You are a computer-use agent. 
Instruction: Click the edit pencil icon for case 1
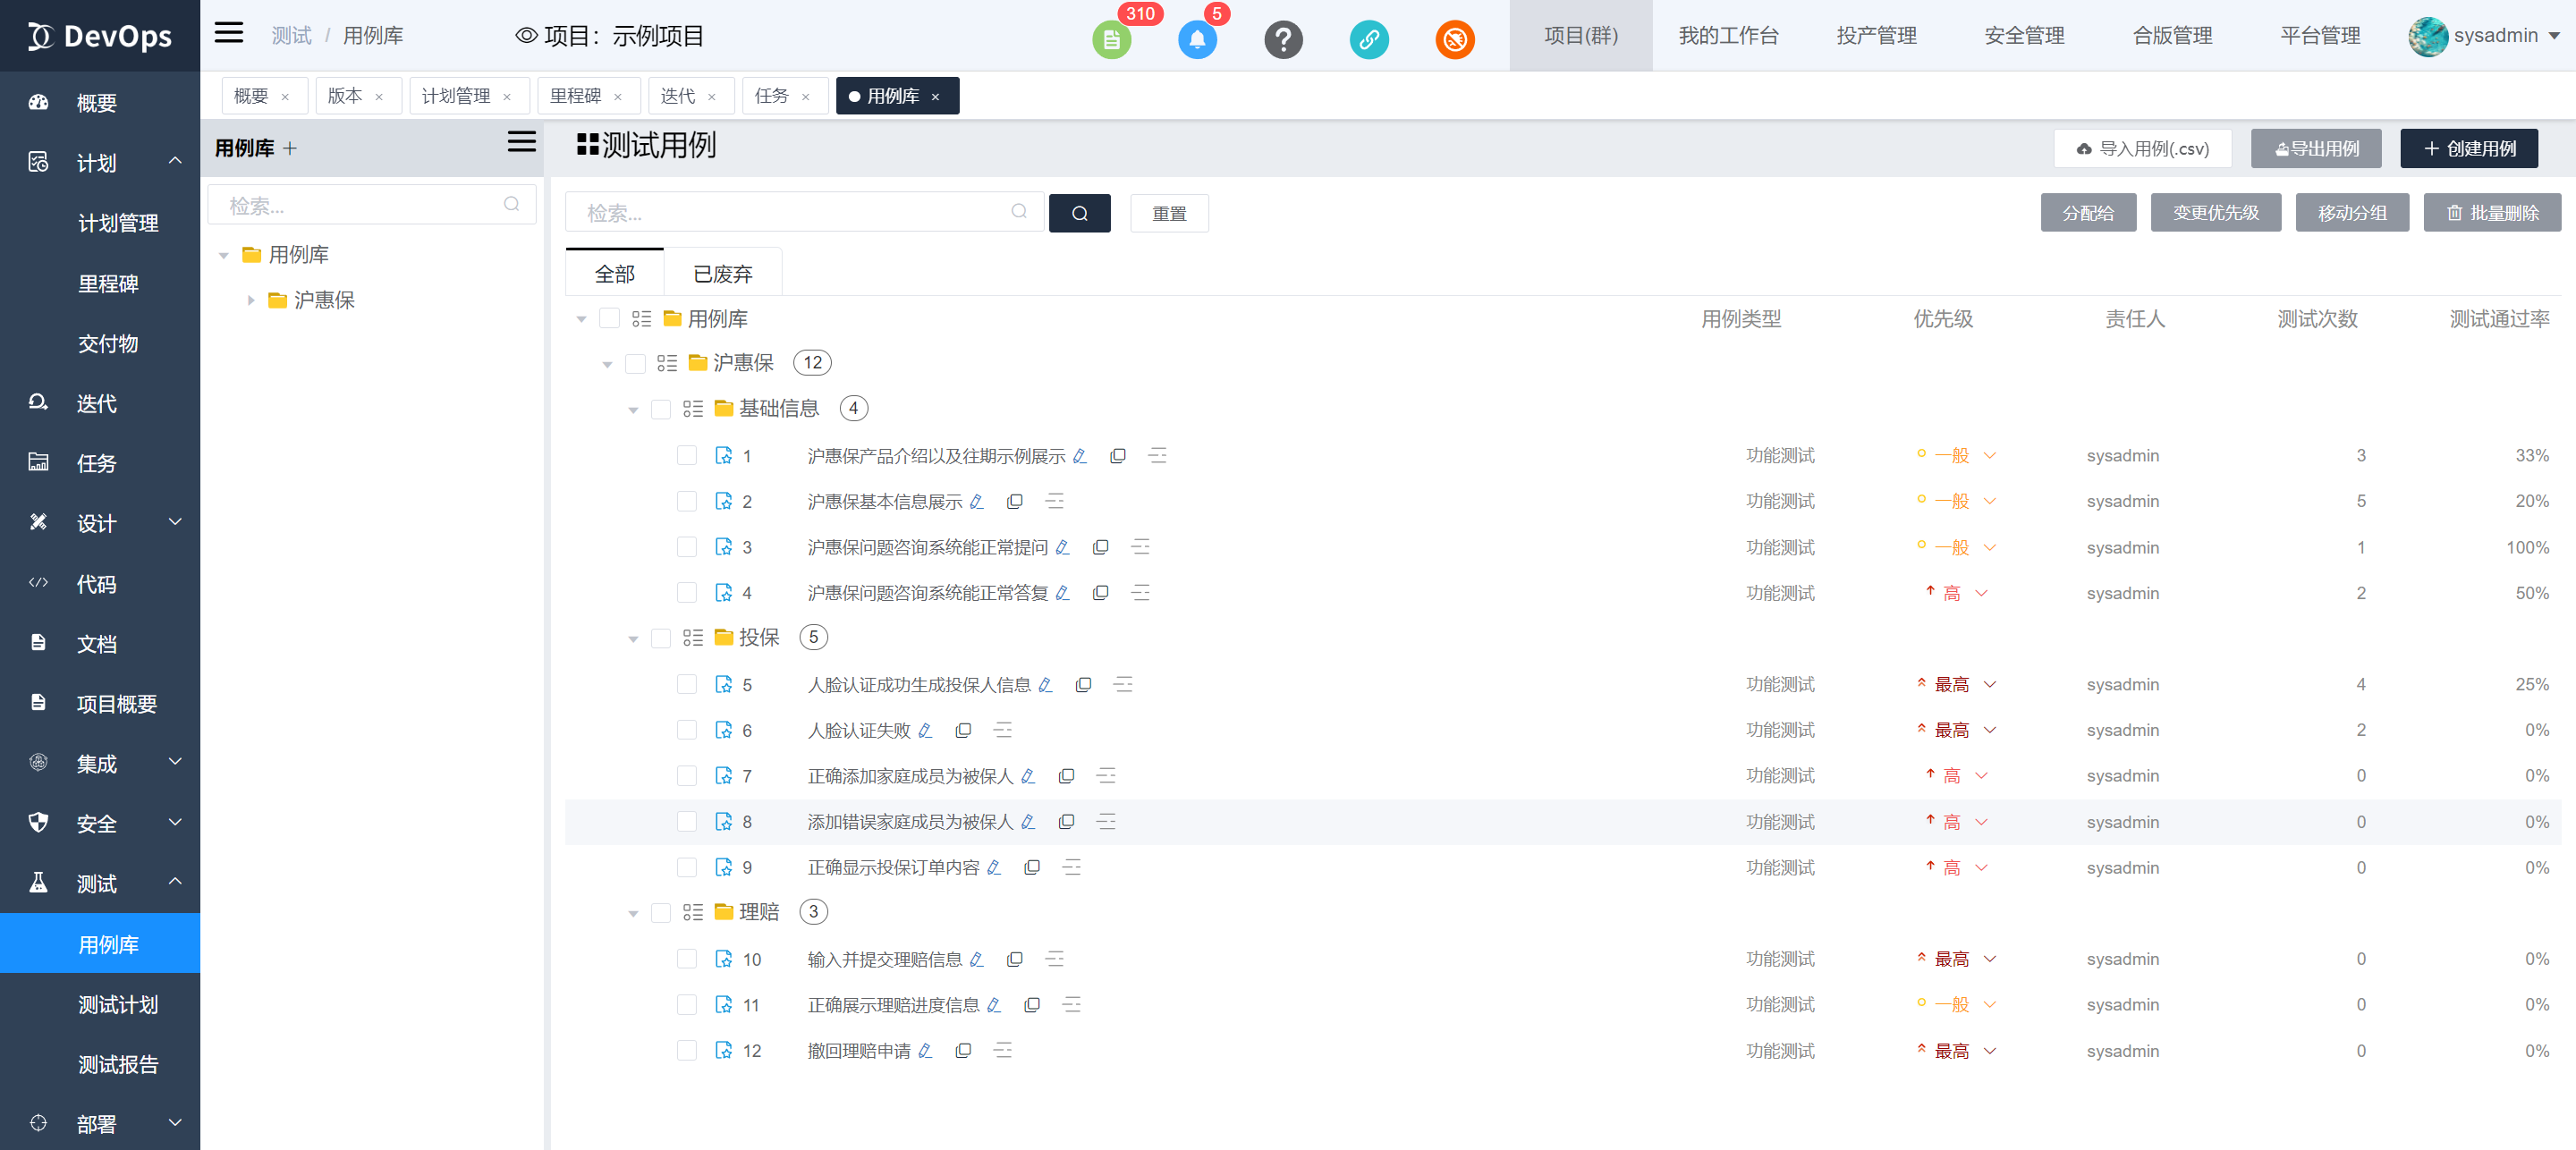click(x=1080, y=456)
